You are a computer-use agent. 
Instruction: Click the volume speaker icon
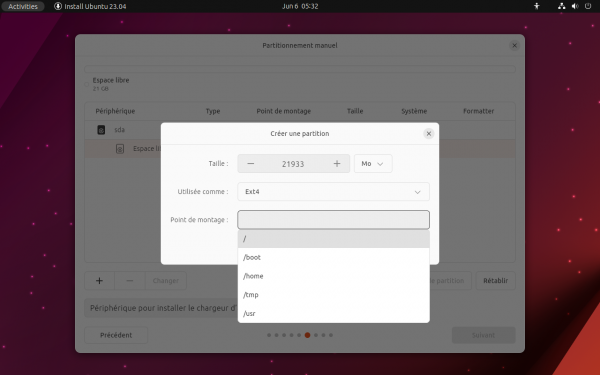(575, 6)
